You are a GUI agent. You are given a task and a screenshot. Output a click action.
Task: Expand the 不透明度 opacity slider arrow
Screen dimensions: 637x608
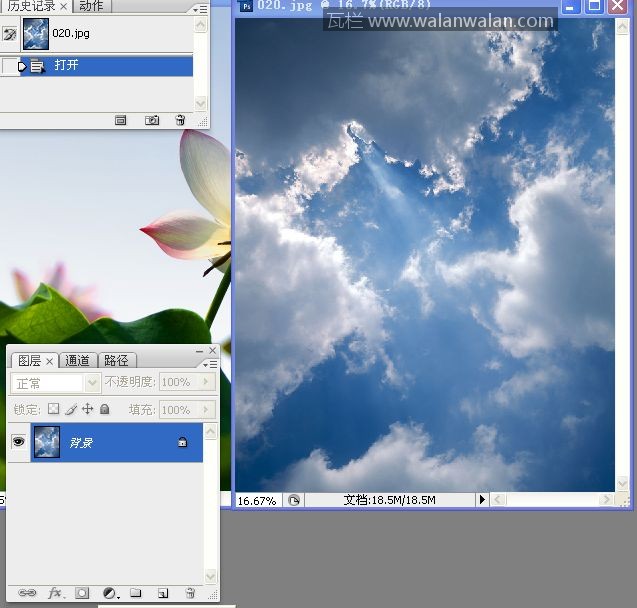click(x=207, y=382)
